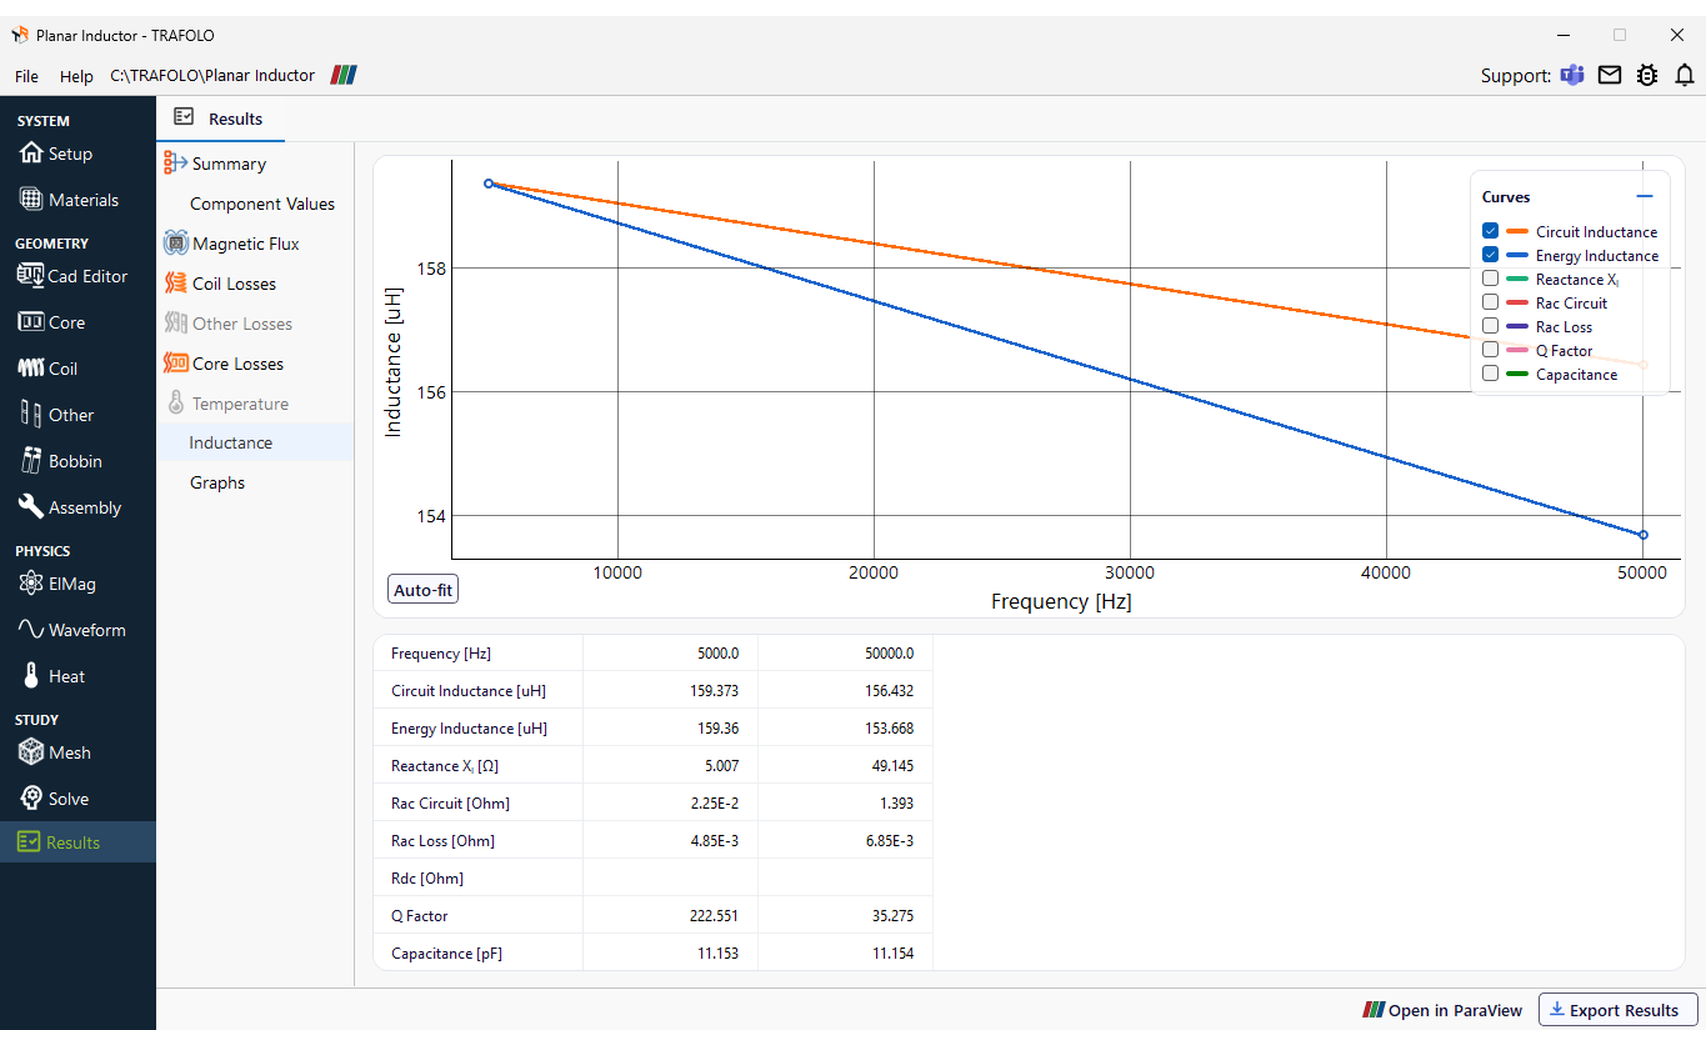Image resolution: width=1706 pixels, height=1046 pixels.
Task: Click the Auto-fit button
Action: tap(423, 590)
